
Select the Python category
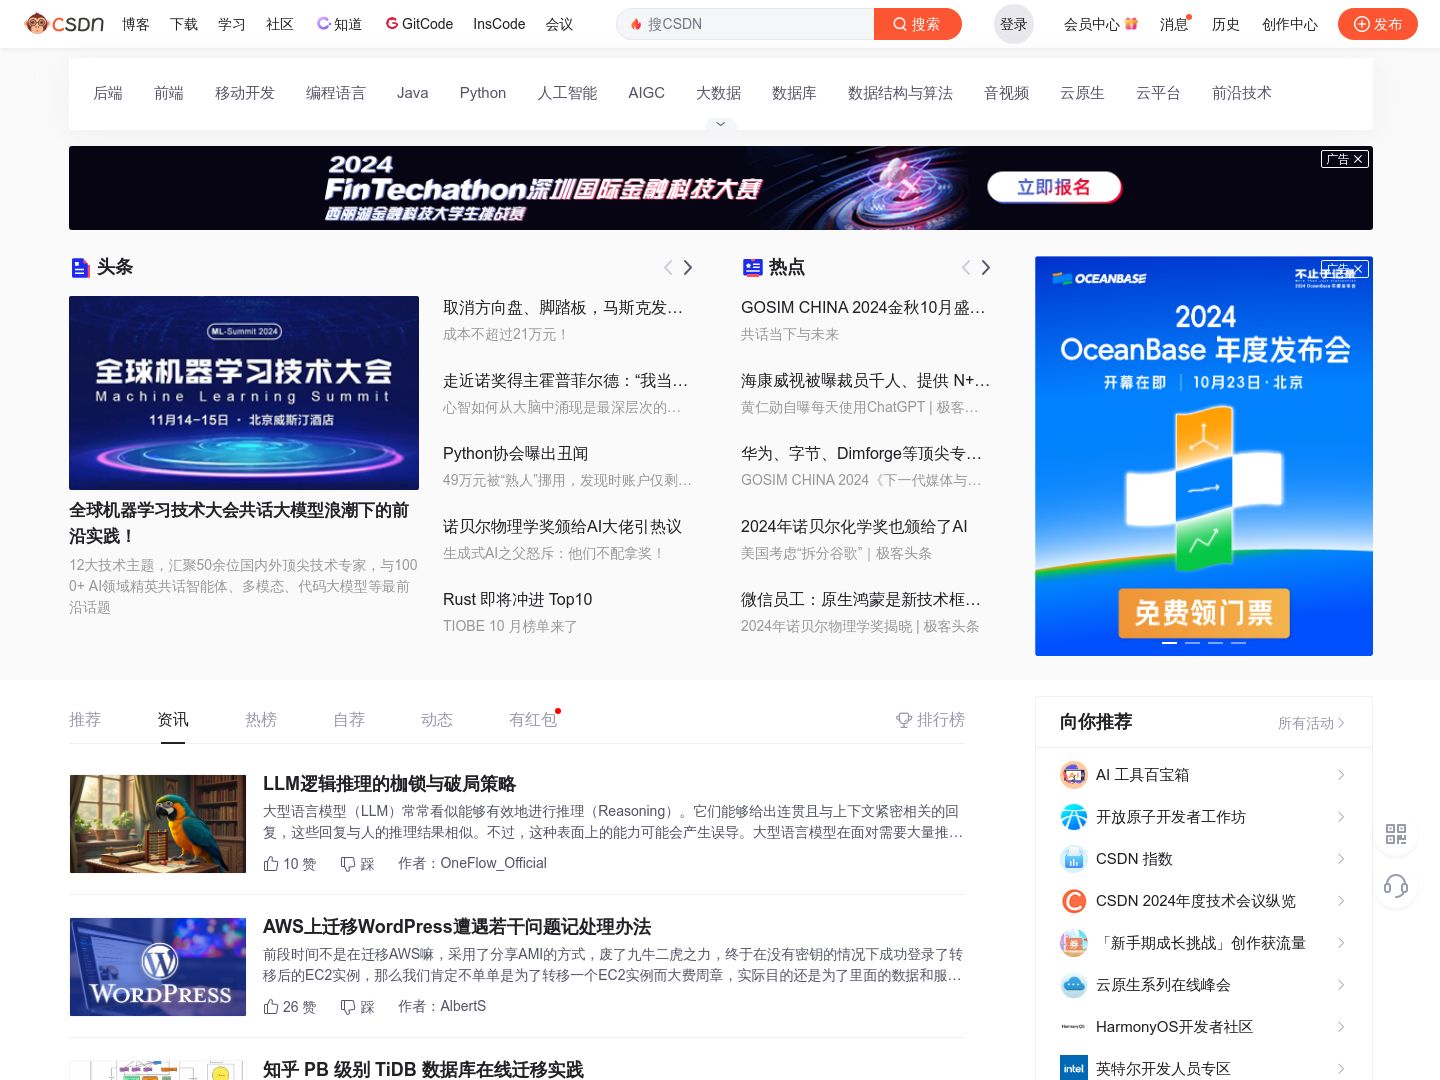pyautogui.click(x=483, y=93)
